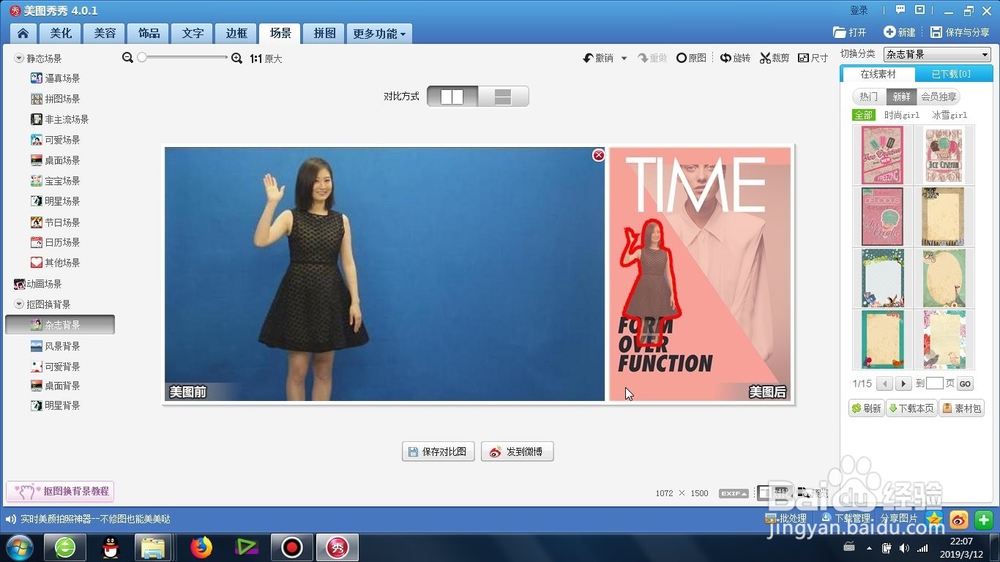Select the 全部 category tag
This screenshot has width=1000, height=562.
point(864,115)
